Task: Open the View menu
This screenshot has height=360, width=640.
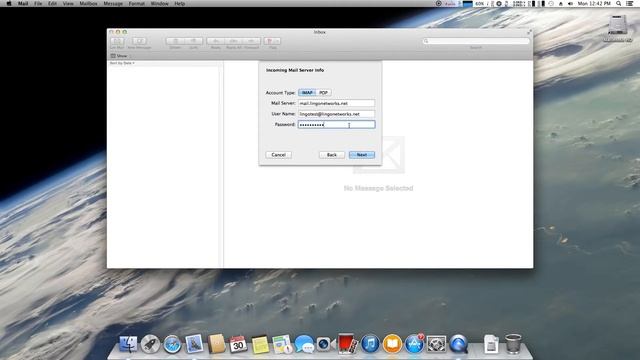Action: [68, 3]
